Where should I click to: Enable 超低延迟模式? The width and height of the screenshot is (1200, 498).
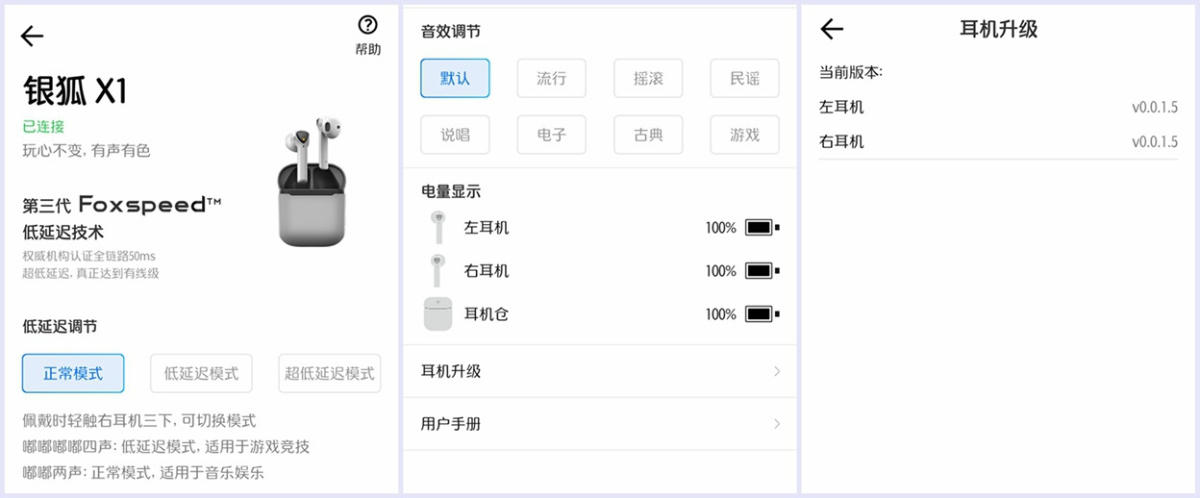[329, 374]
